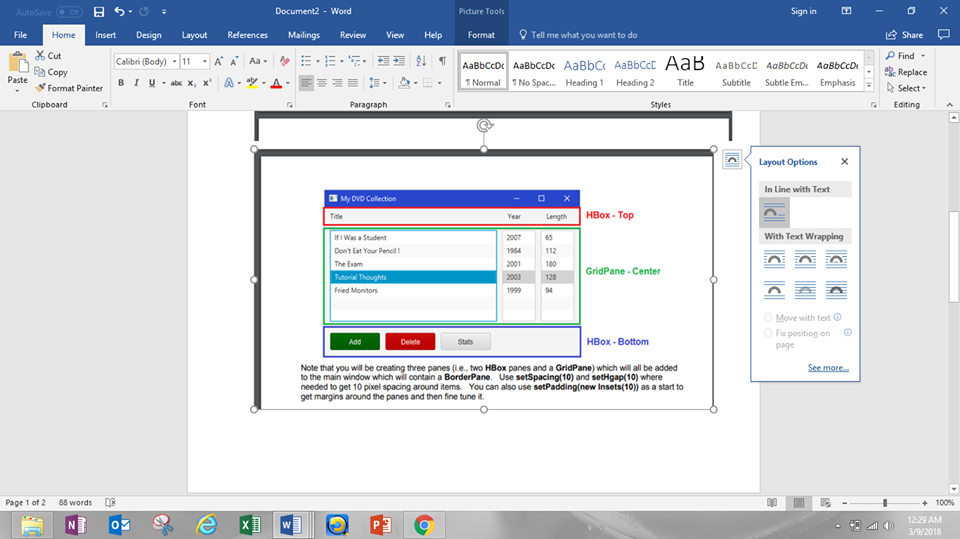Toggle Underline formatting
The image size is (960, 539).
pos(152,83)
